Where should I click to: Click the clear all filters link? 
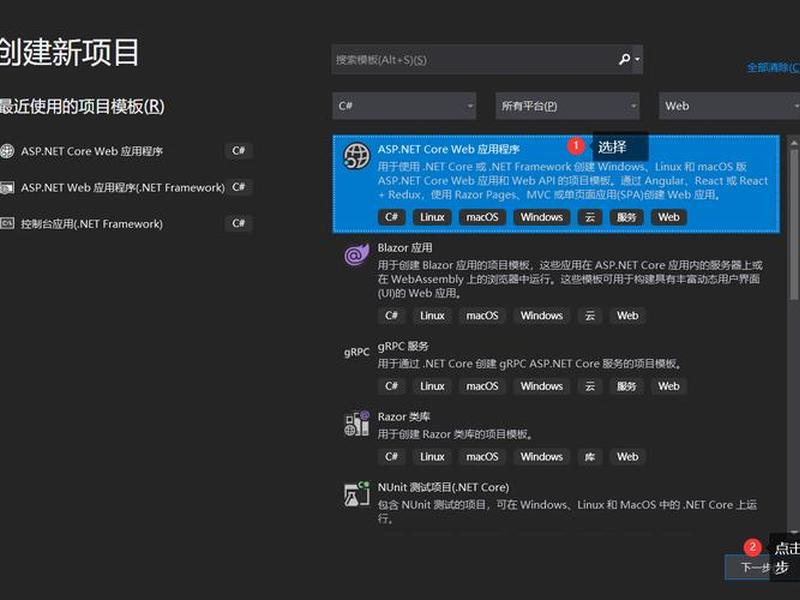[773, 67]
